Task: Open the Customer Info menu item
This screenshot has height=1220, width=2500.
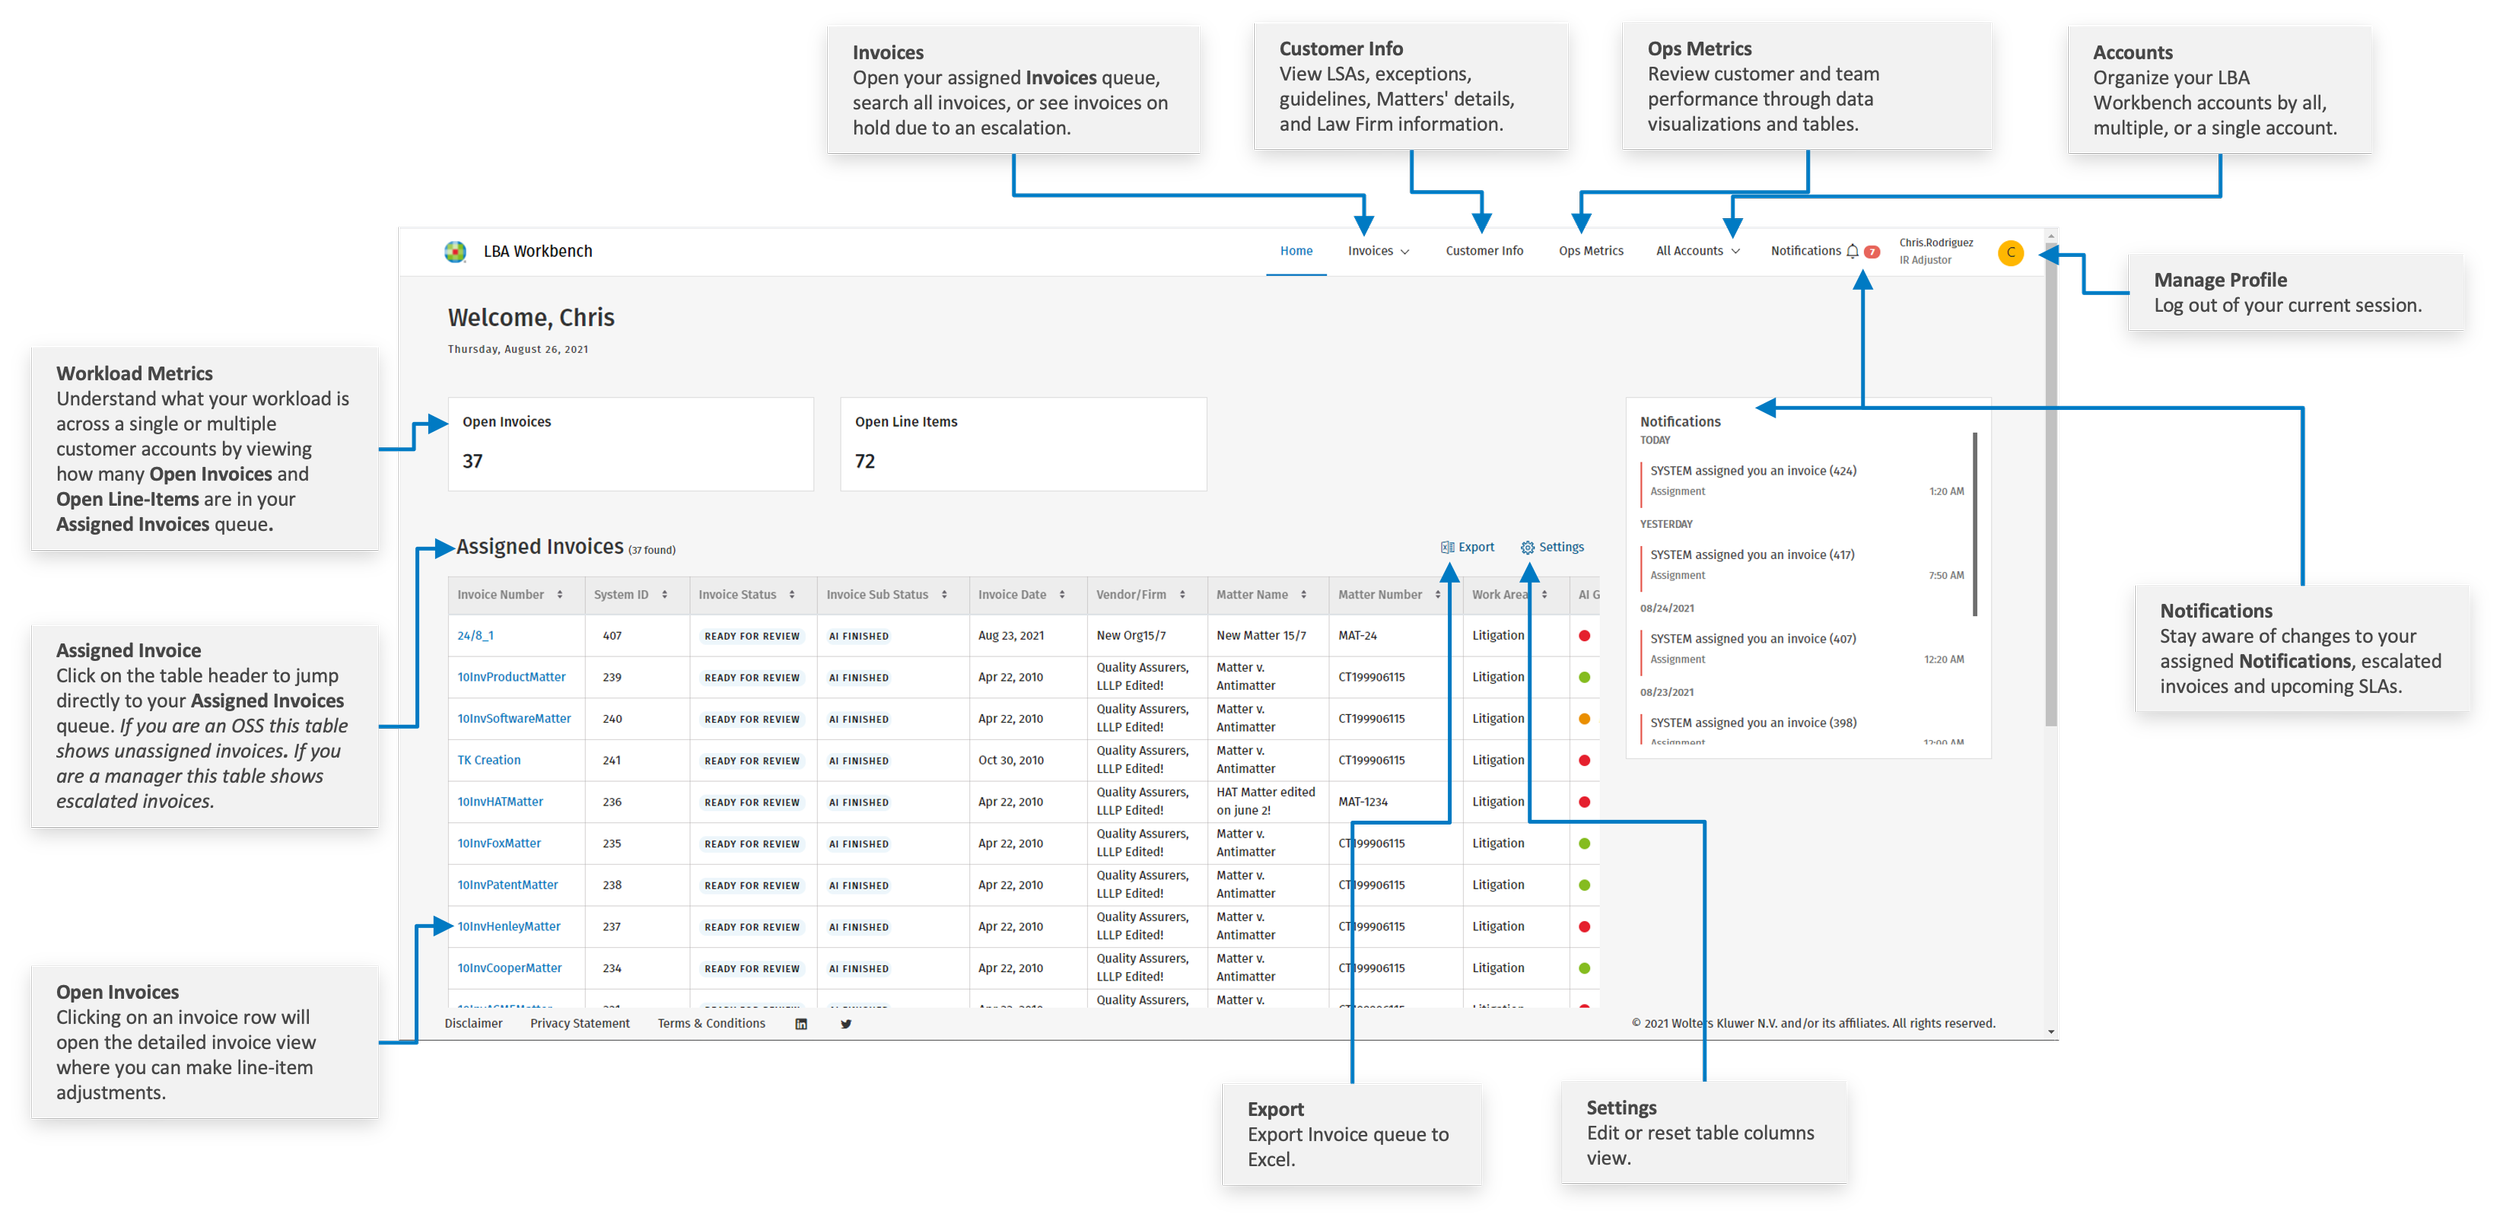Action: coord(1484,252)
